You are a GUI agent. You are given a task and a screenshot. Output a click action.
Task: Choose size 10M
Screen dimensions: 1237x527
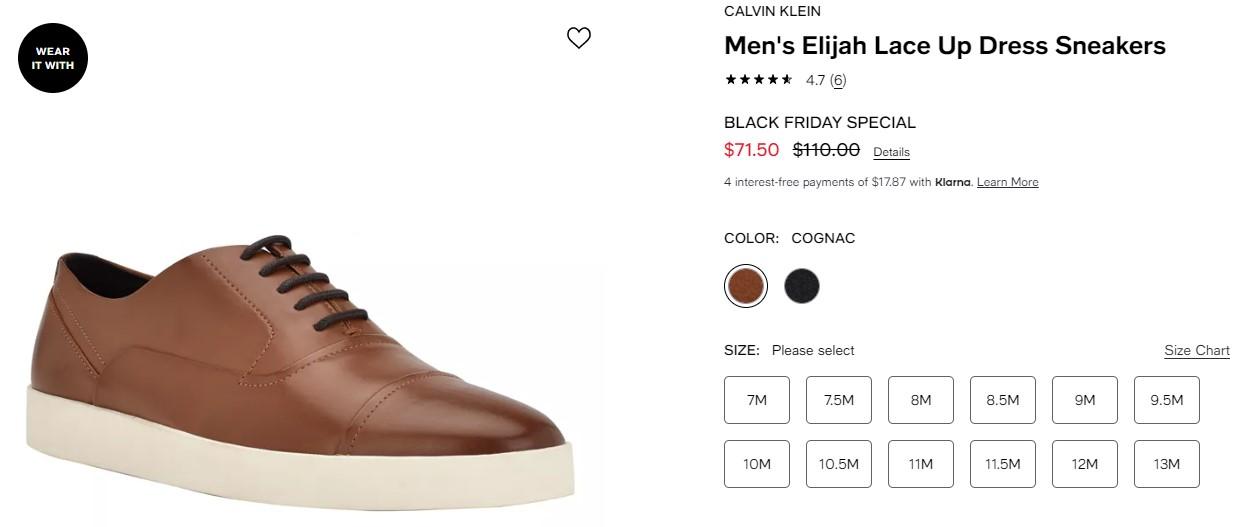[x=757, y=464]
